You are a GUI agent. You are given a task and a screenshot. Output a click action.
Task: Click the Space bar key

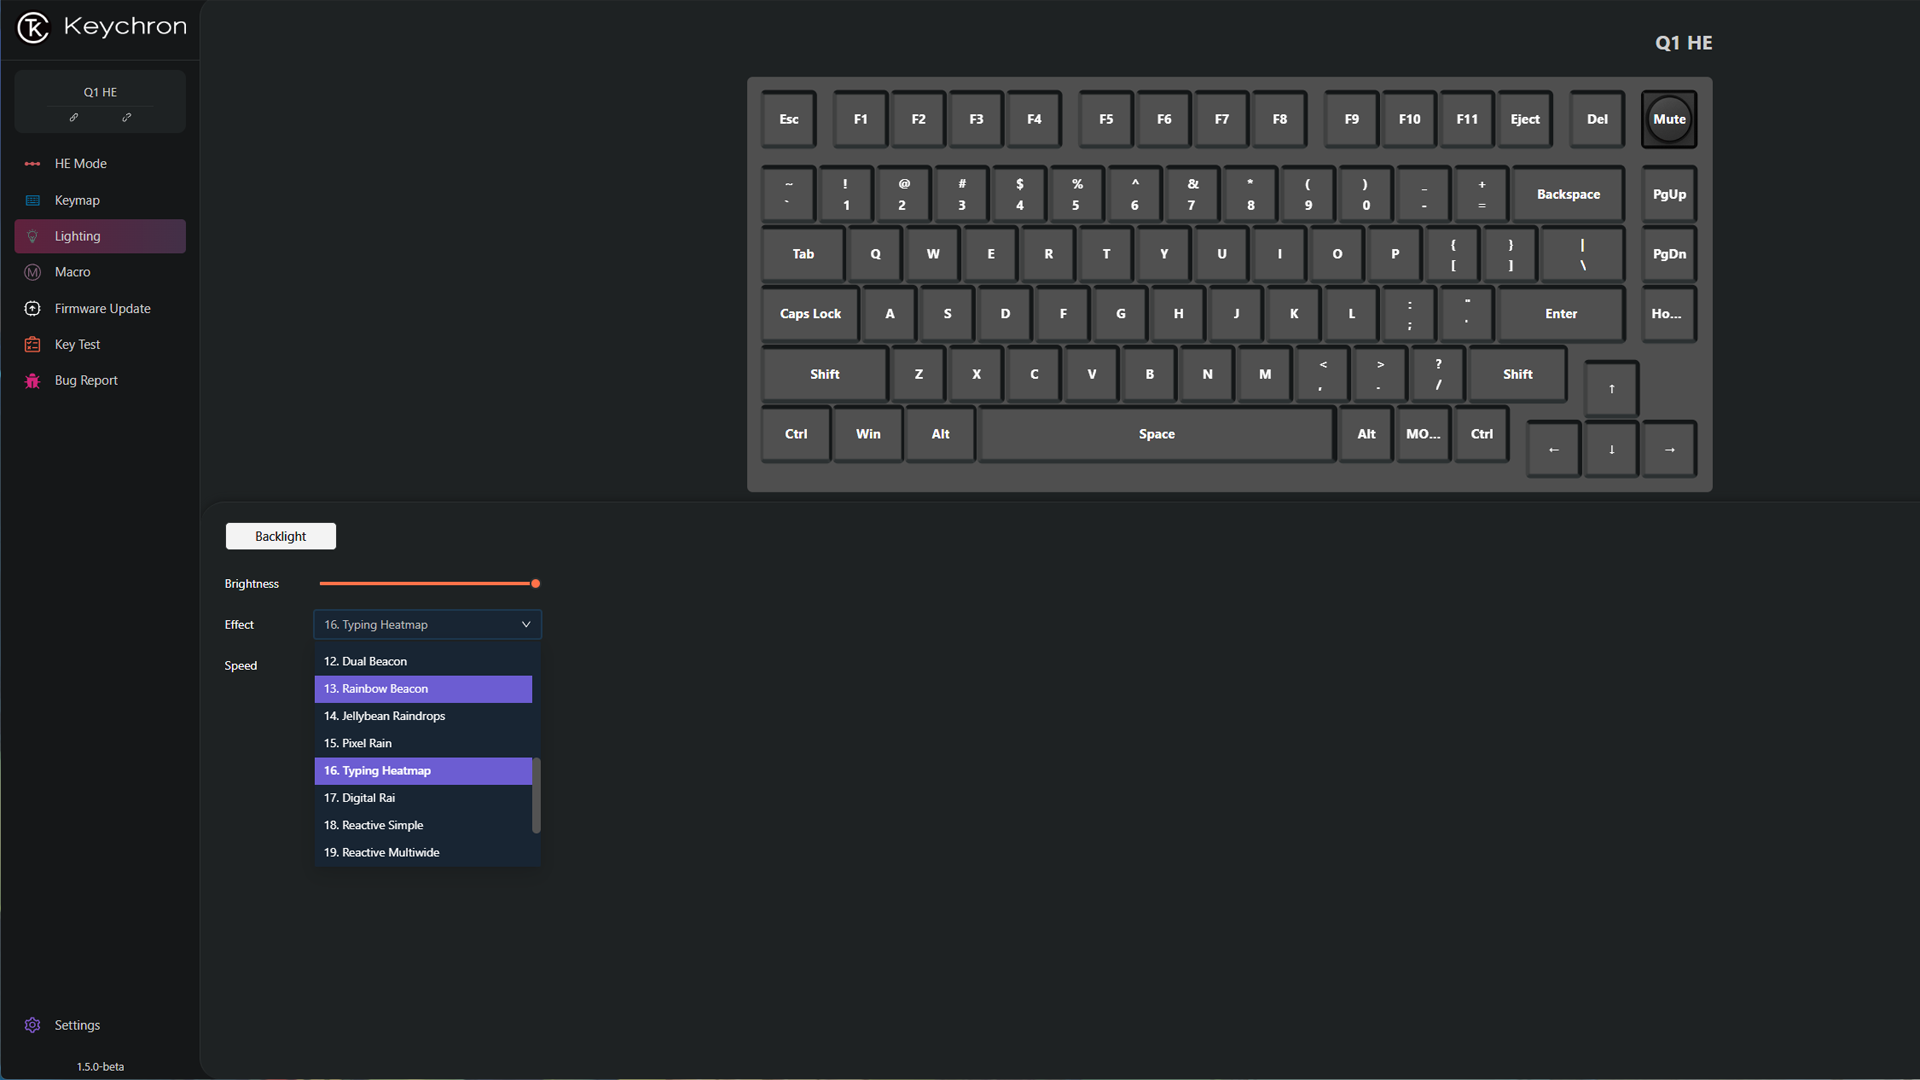point(1156,434)
